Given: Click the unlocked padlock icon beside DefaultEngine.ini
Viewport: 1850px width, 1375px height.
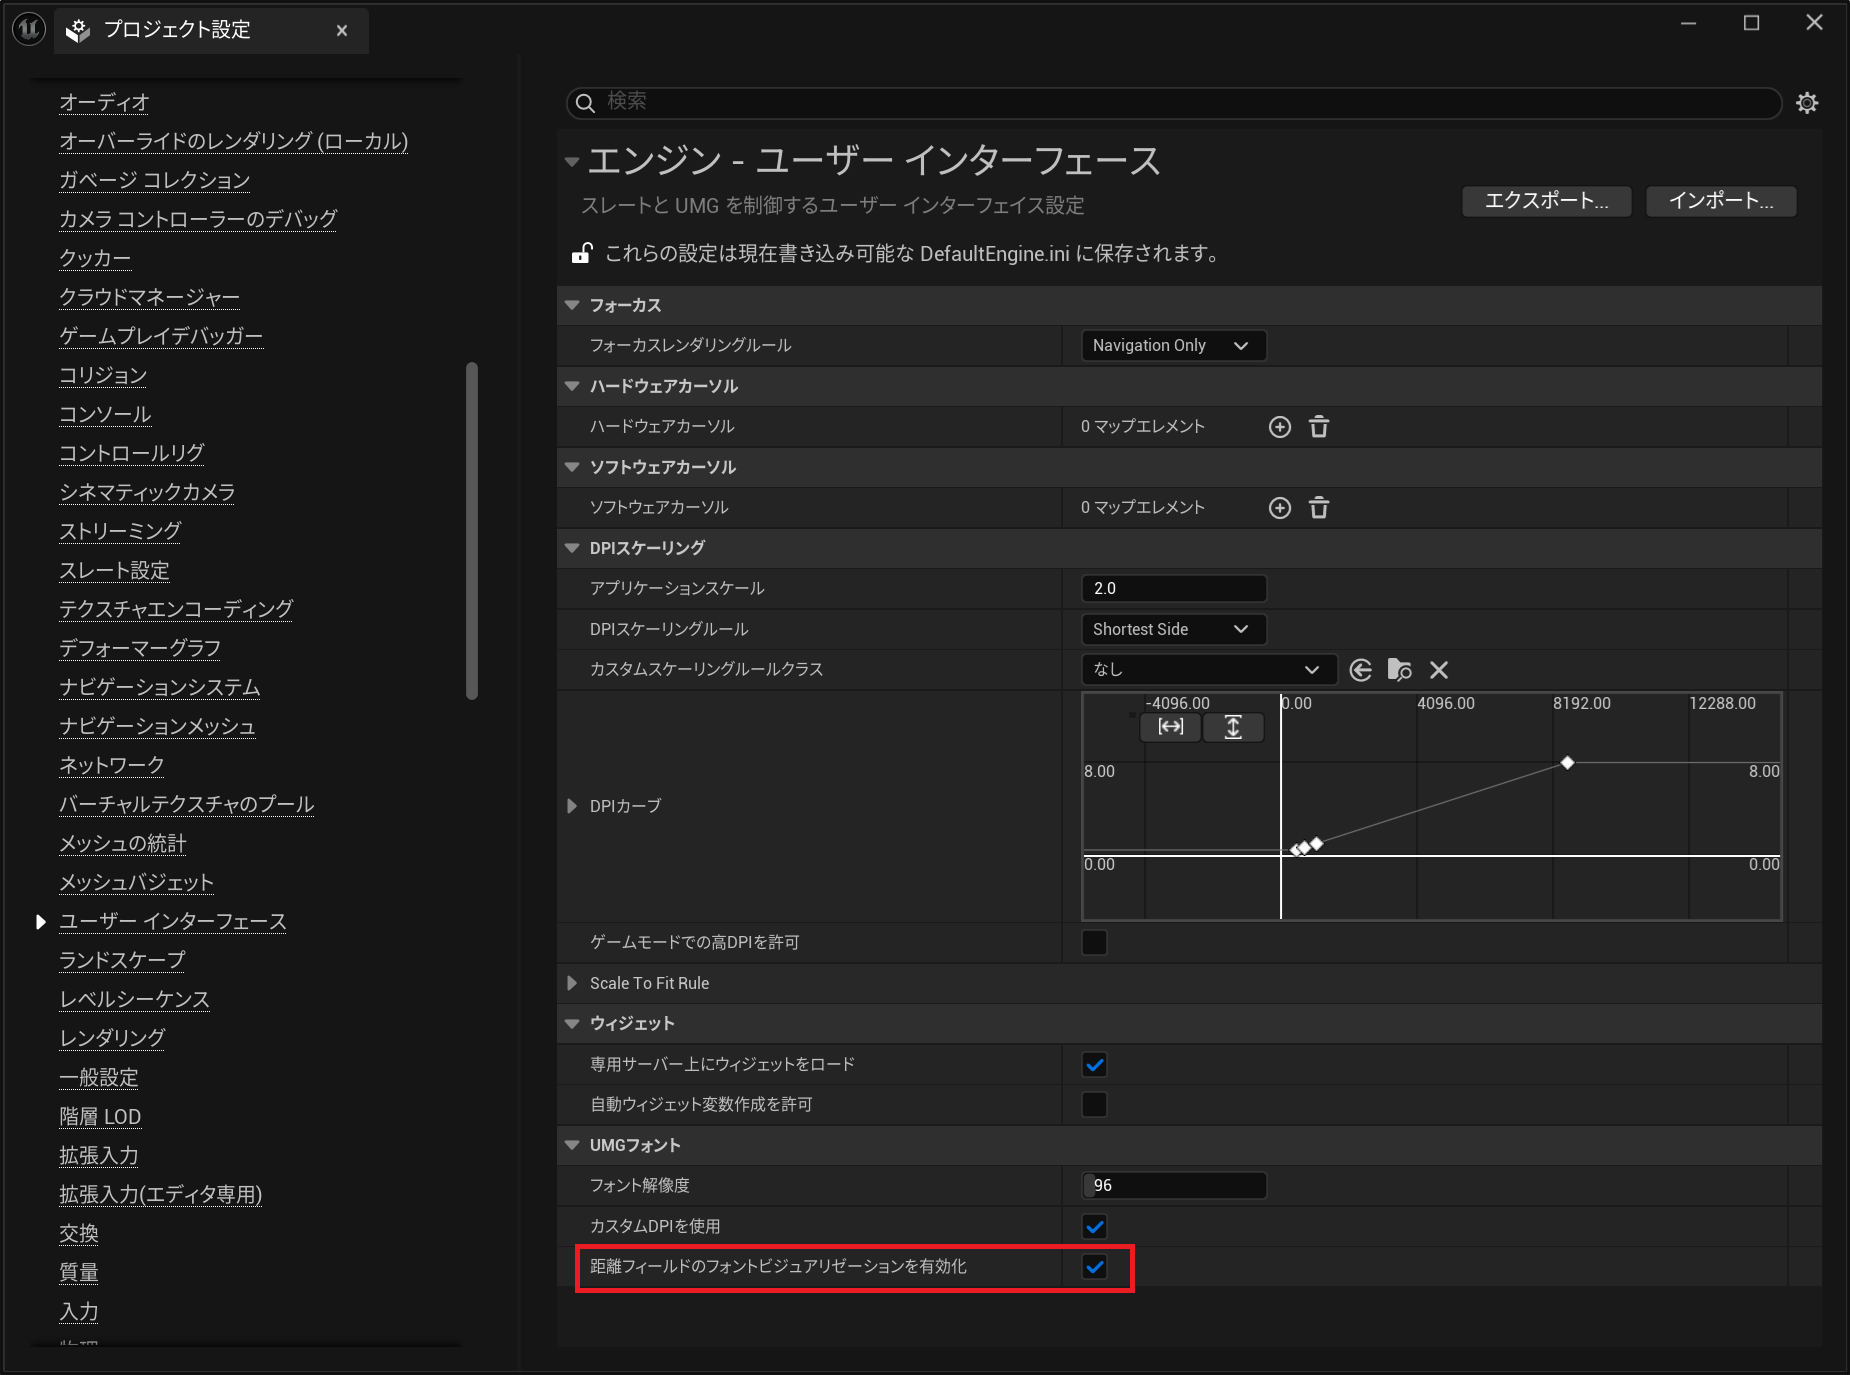Looking at the screenshot, I should point(582,253).
